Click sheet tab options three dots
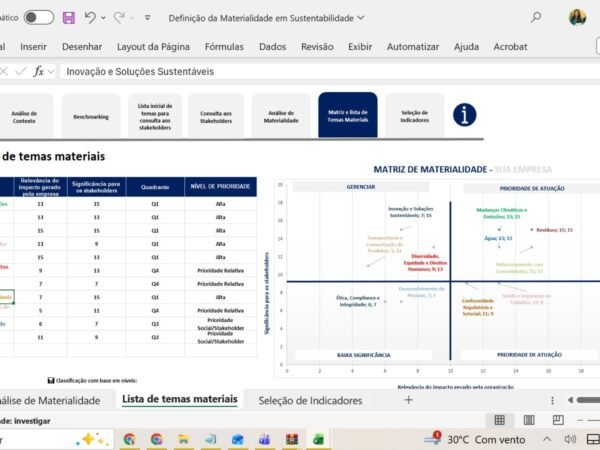Screen dimensions: 600x450 click(552, 400)
